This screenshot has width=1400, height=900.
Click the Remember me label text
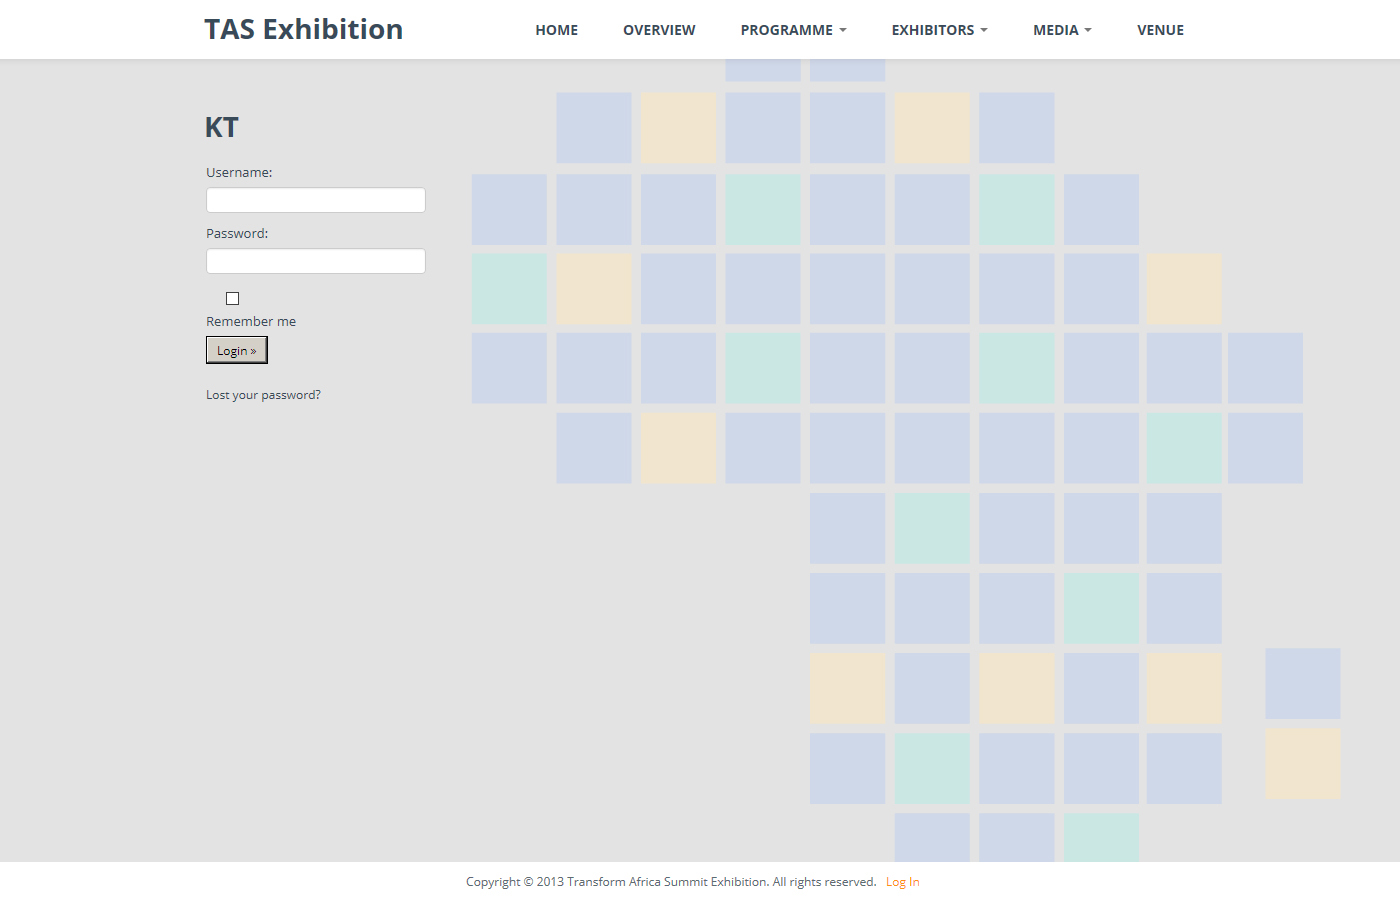251,321
